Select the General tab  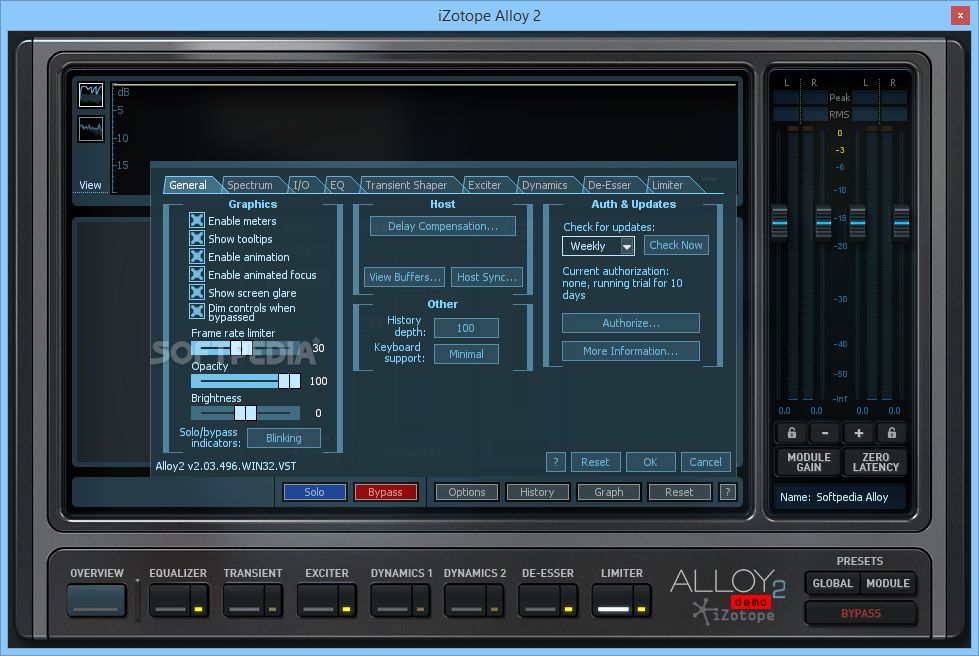(188, 185)
